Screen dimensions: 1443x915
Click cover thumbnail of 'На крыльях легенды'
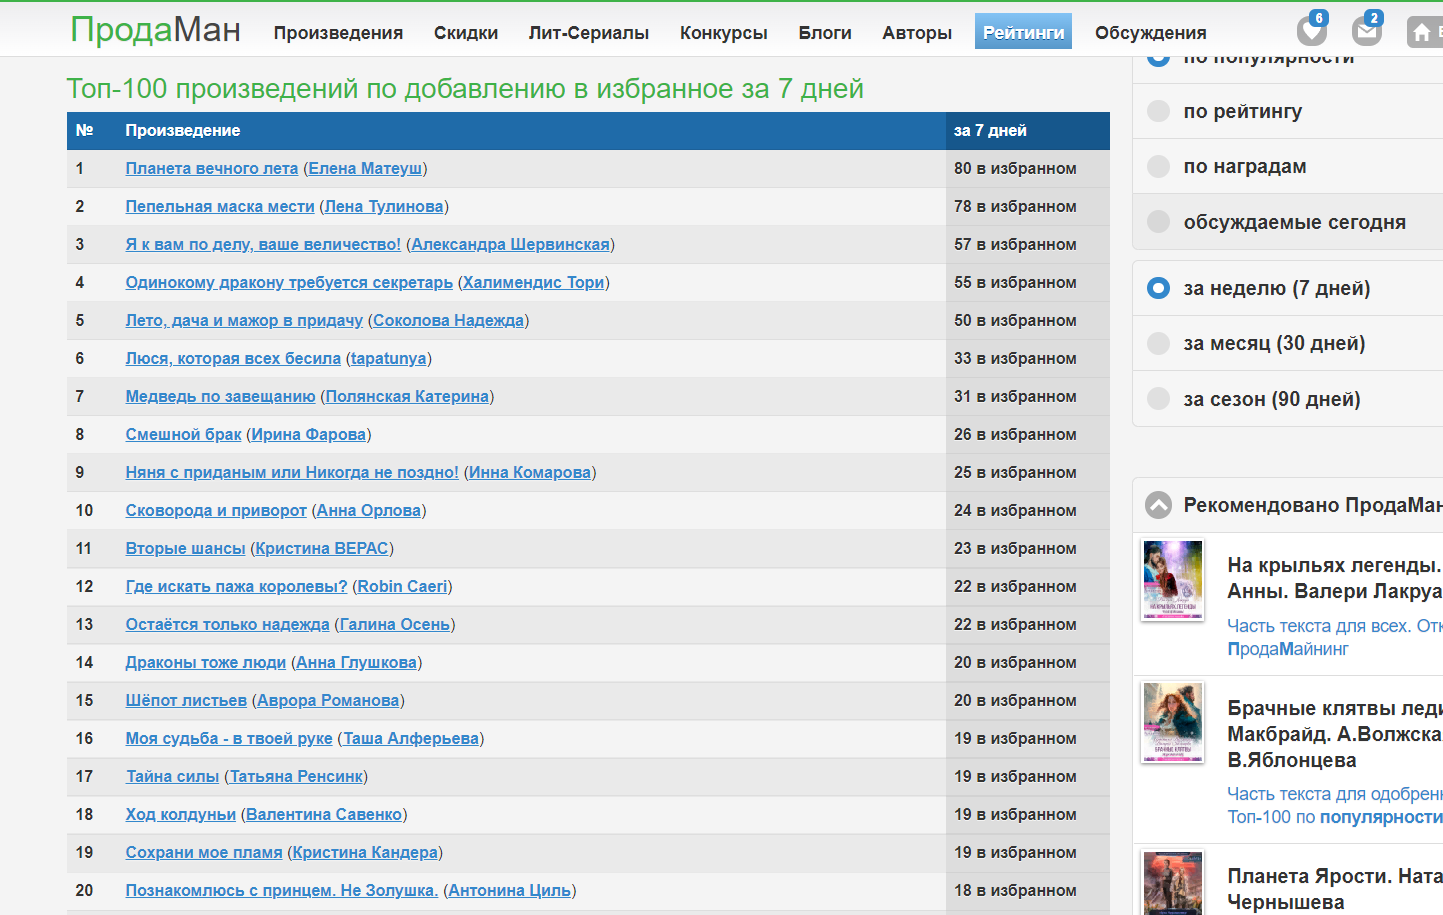1173,580
